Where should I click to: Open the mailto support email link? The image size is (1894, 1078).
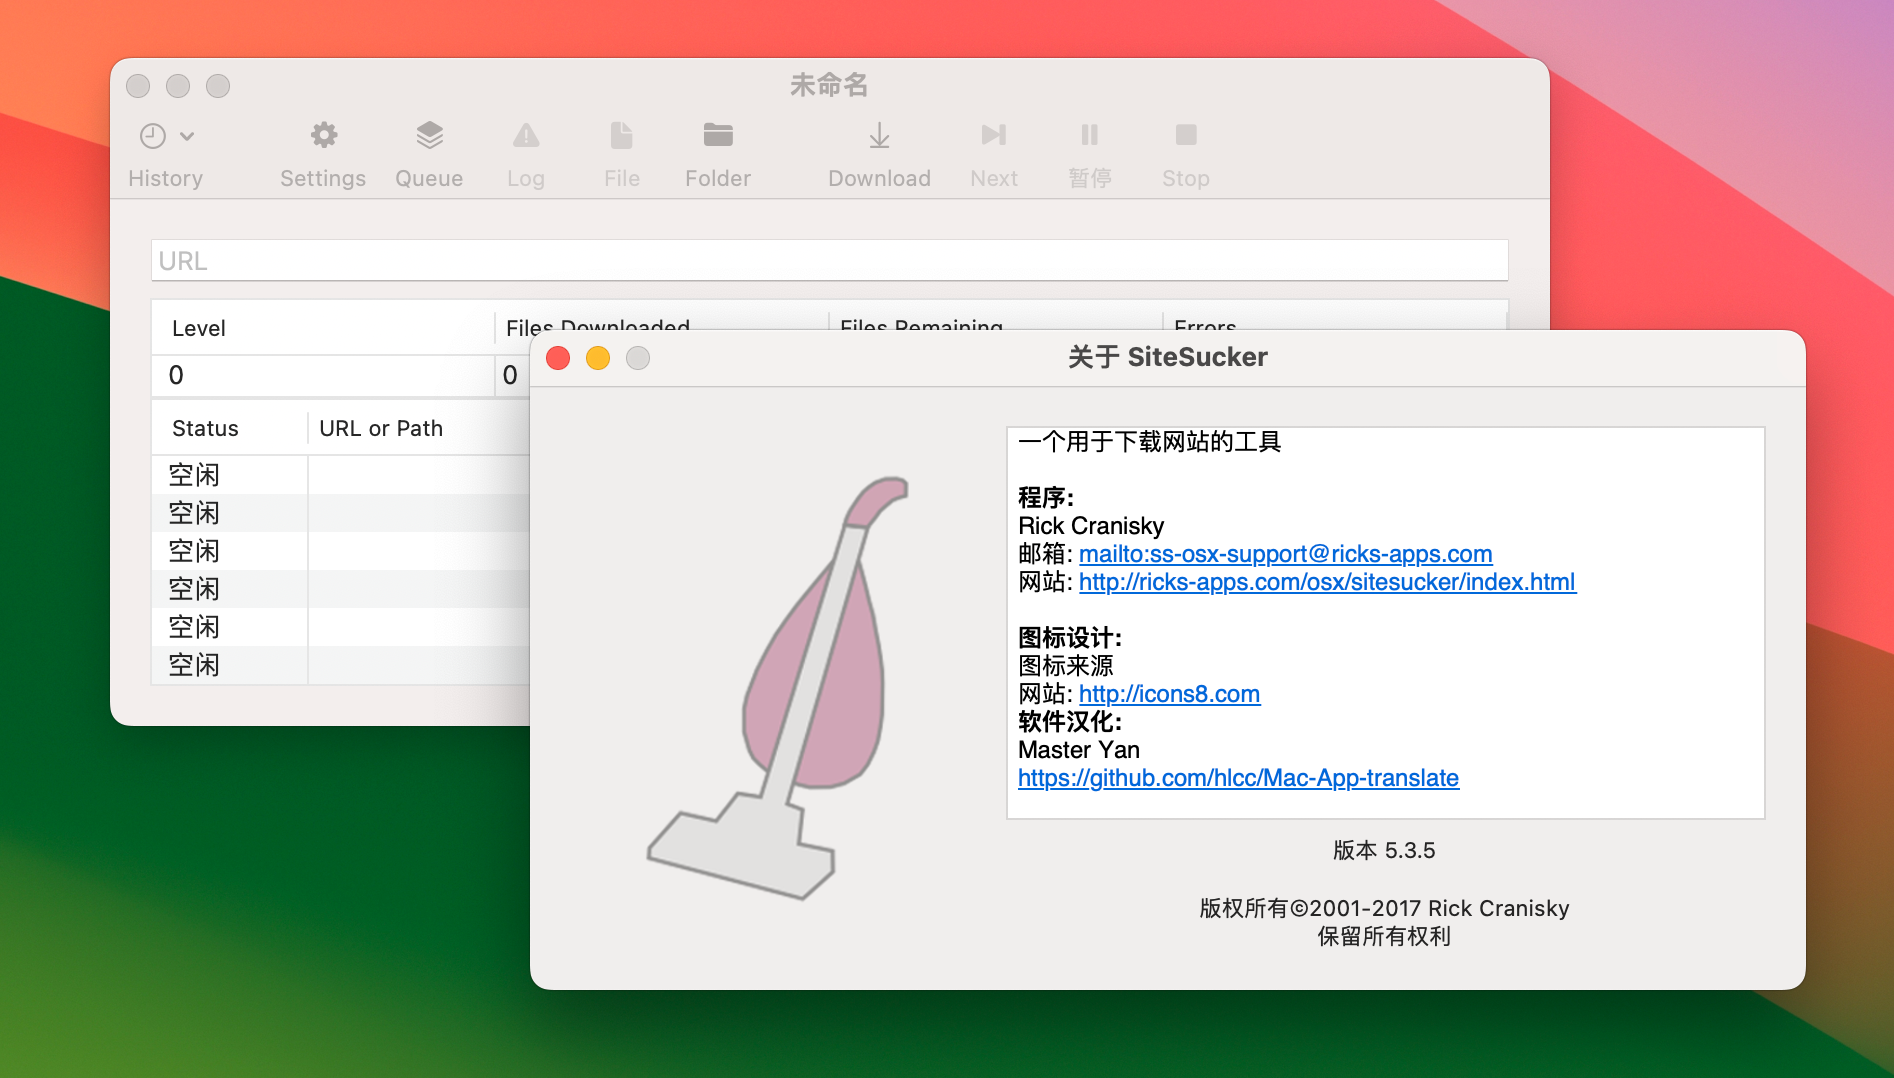pyautogui.click(x=1285, y=554)
